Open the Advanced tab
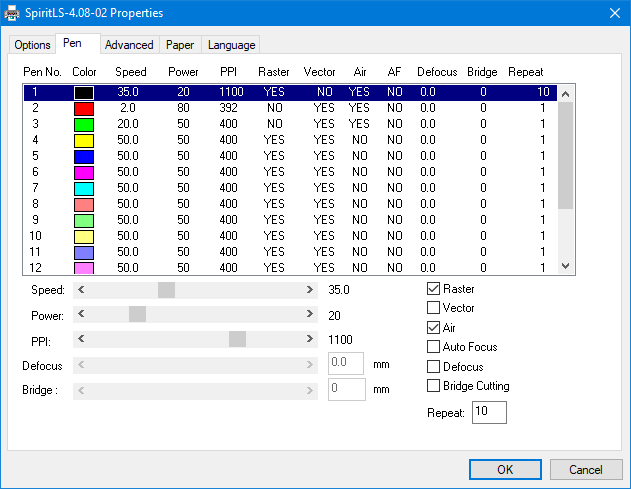Viewport: 631px width, 489px height. click(129, 45)
